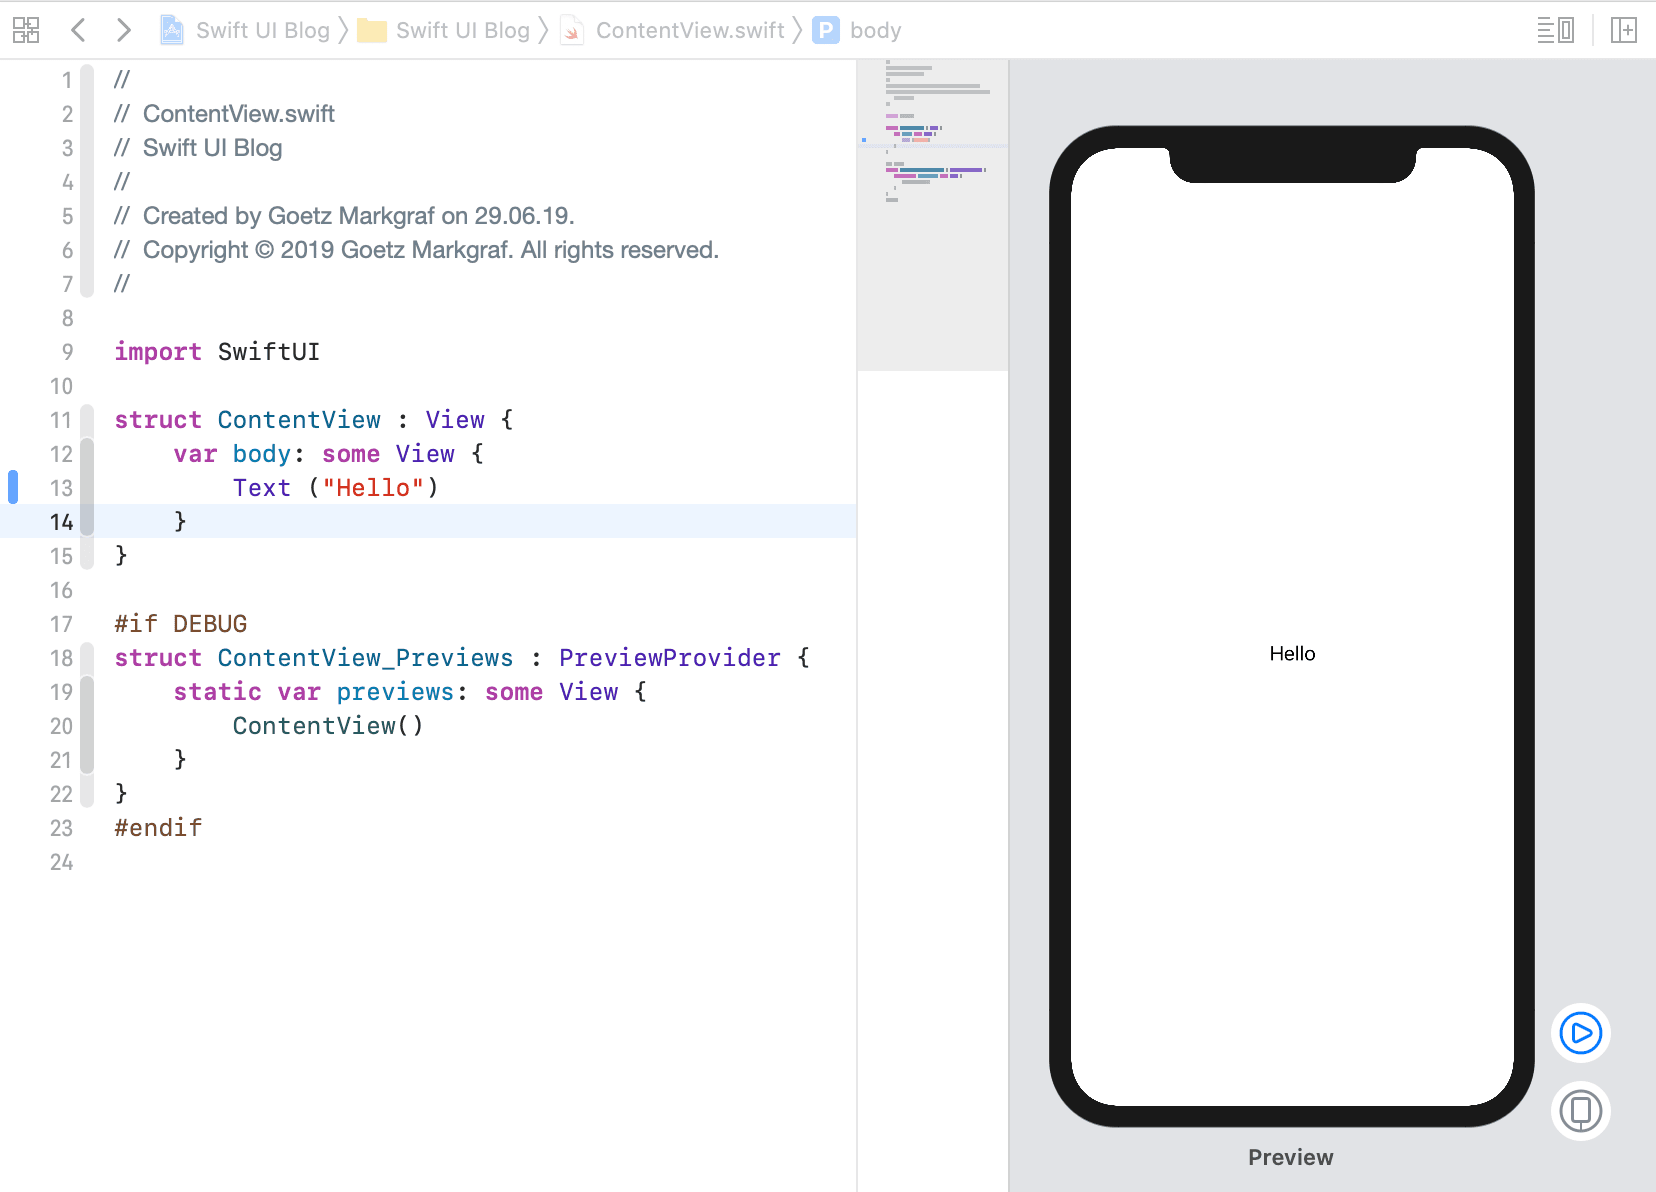Screen dimensions: 1656x1192
Task: Click the Preview label below device
Action: coord(1290,1157)
